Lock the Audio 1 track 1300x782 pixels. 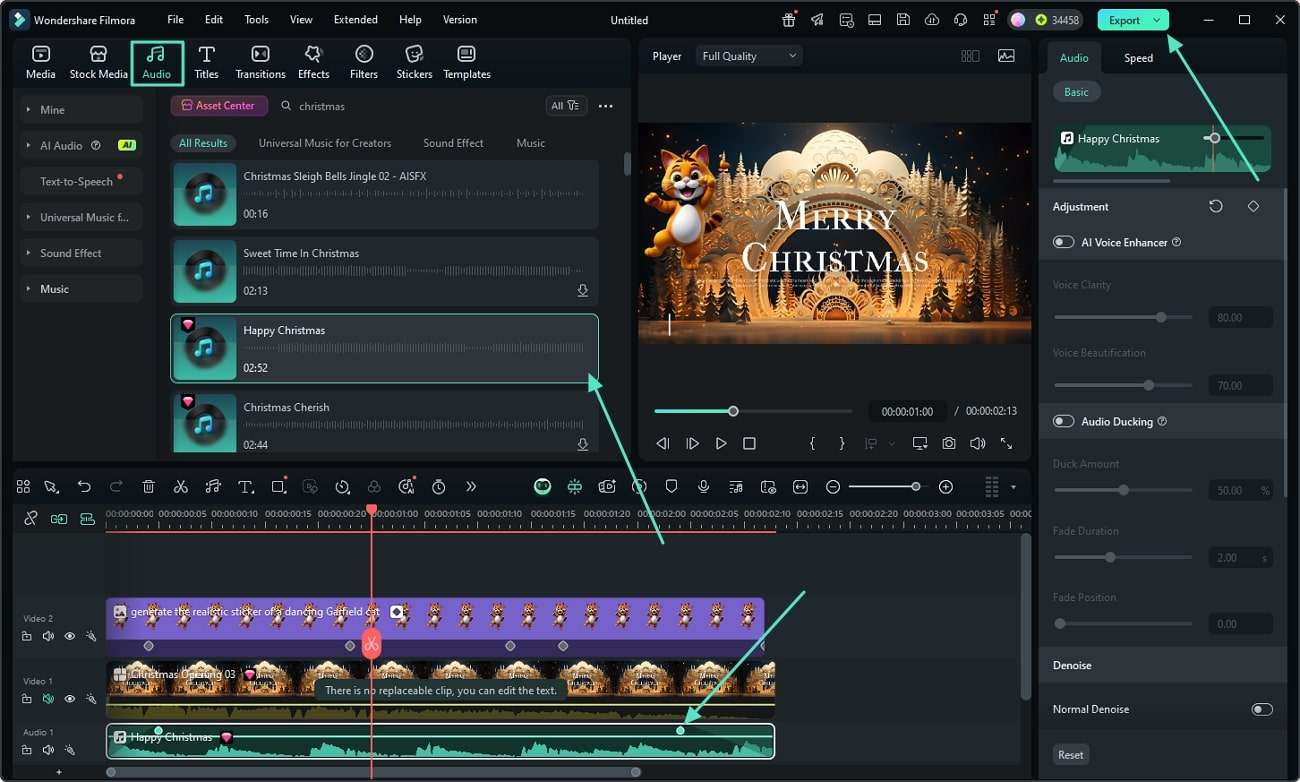pos(27,749)
